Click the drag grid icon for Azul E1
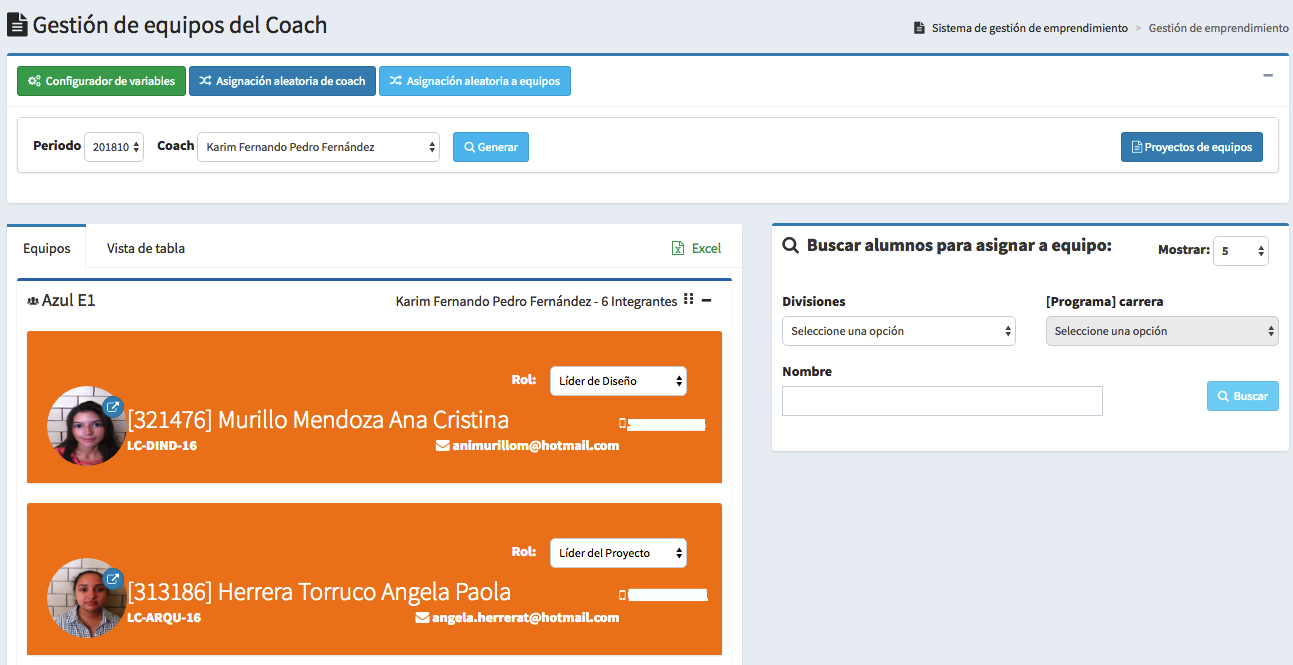Image resolution: width=1293 pixels, height=665 pixels. (688, 300)
